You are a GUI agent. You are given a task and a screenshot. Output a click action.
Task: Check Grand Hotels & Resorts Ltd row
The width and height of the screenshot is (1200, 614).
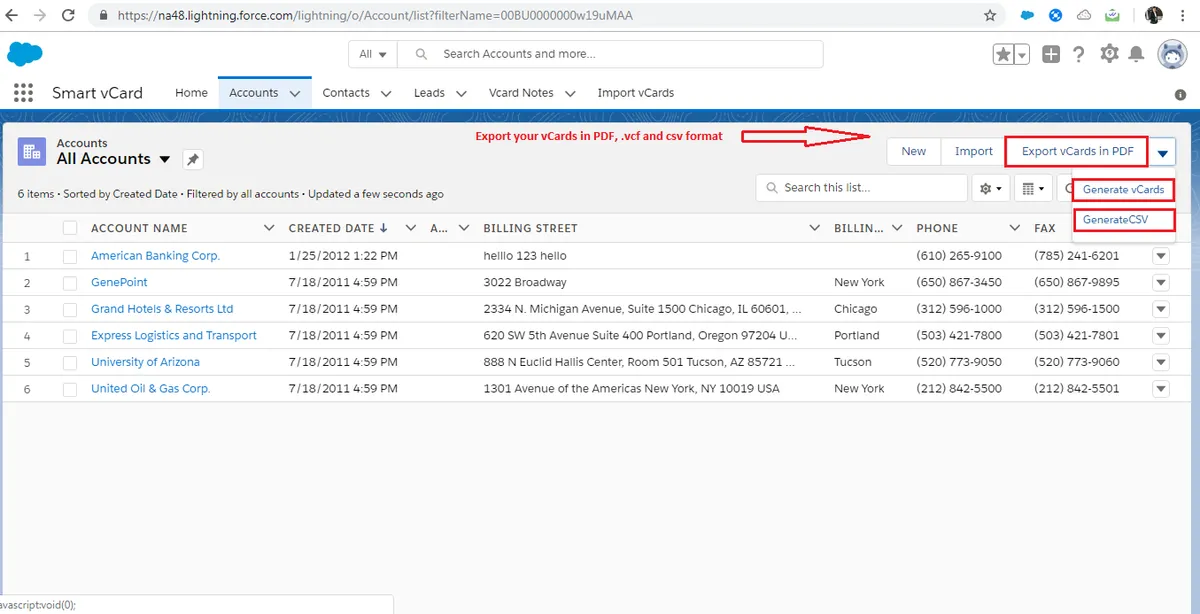[x=70, y=309]
